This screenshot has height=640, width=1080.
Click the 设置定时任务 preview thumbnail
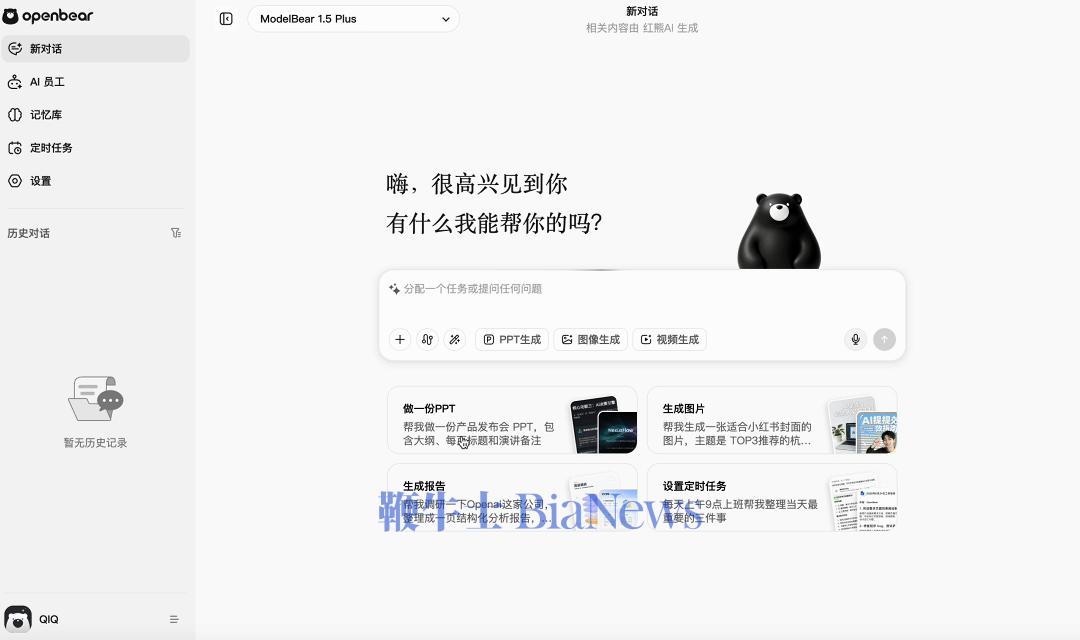(x=863, y=502)
